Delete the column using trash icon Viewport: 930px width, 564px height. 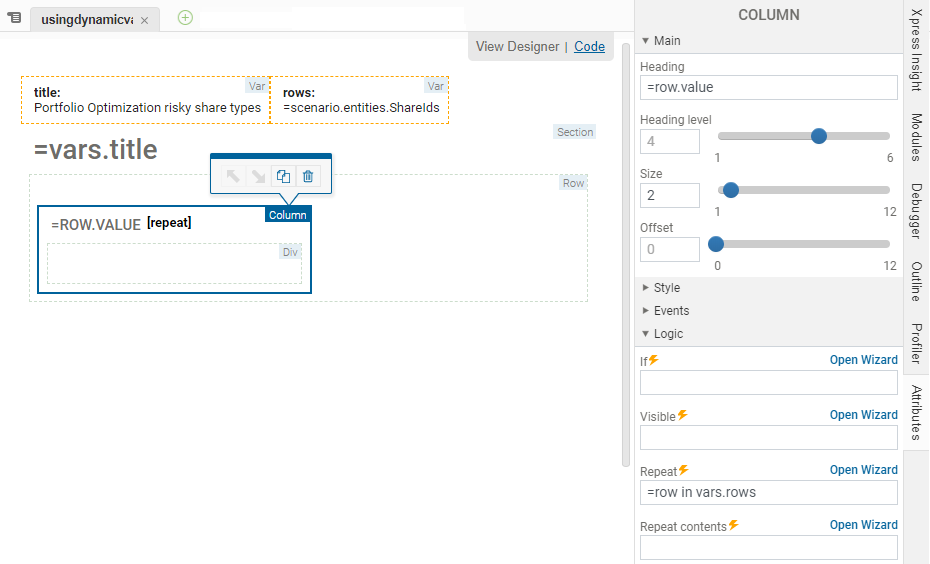[x=308, y=176]
